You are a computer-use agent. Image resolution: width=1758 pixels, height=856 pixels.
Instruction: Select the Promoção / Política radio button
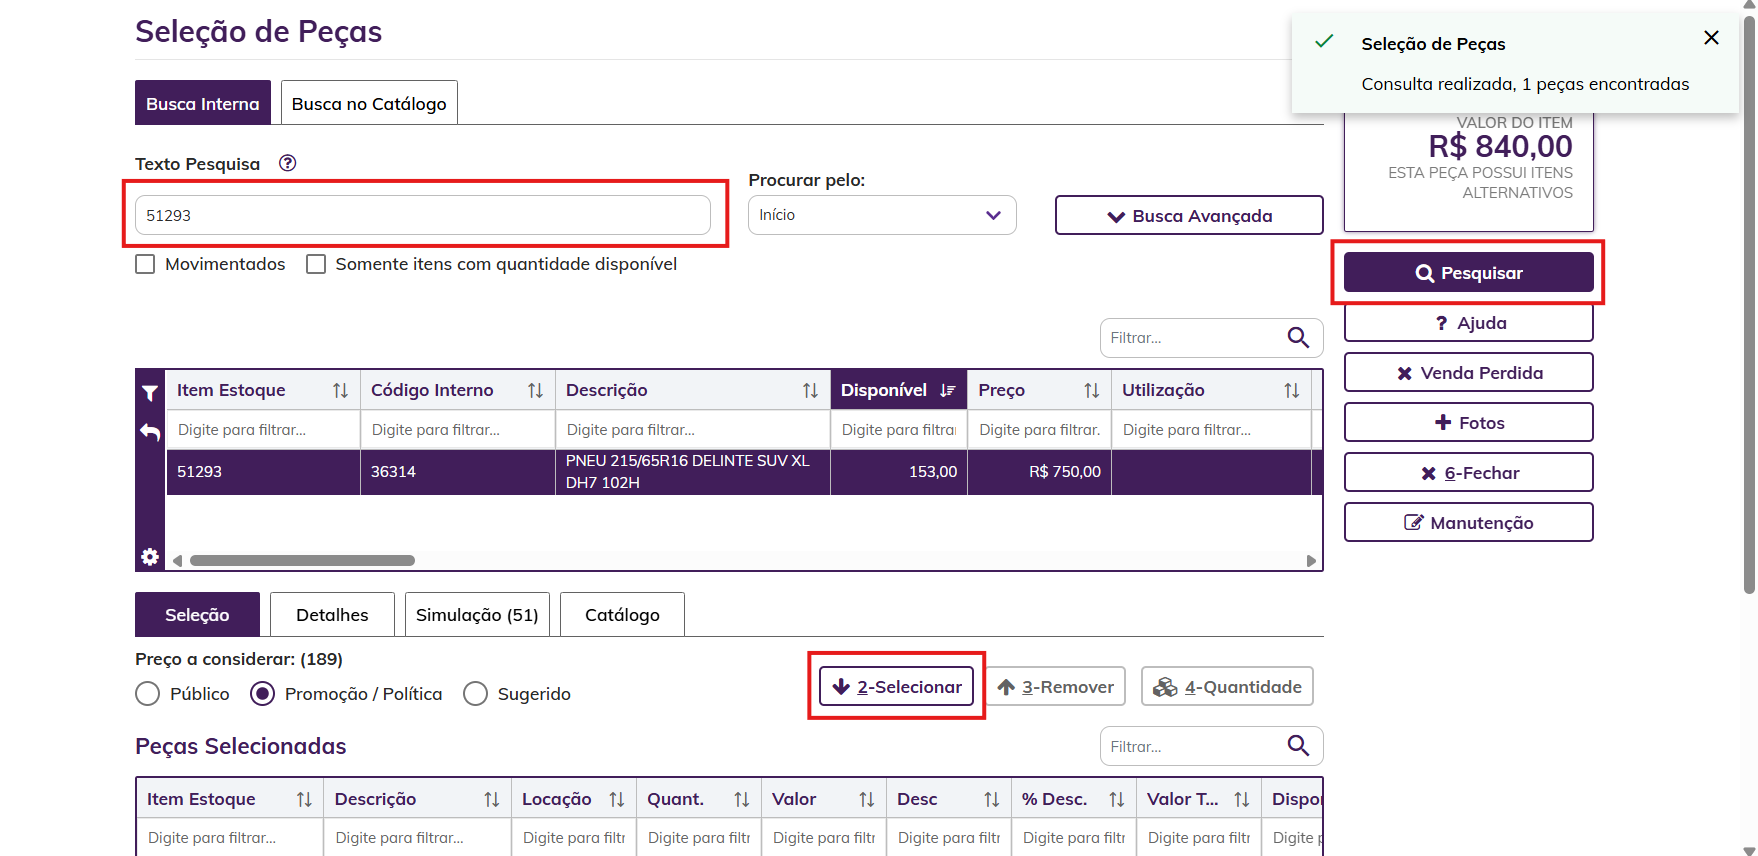(x=262, y=694)
